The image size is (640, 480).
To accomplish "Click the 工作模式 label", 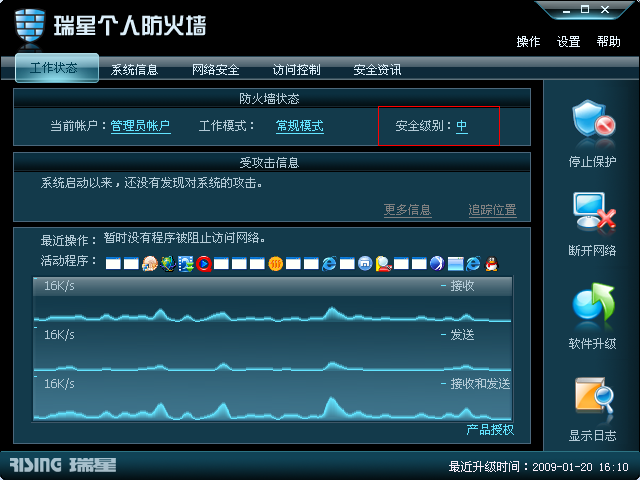I will pos(227,126).
